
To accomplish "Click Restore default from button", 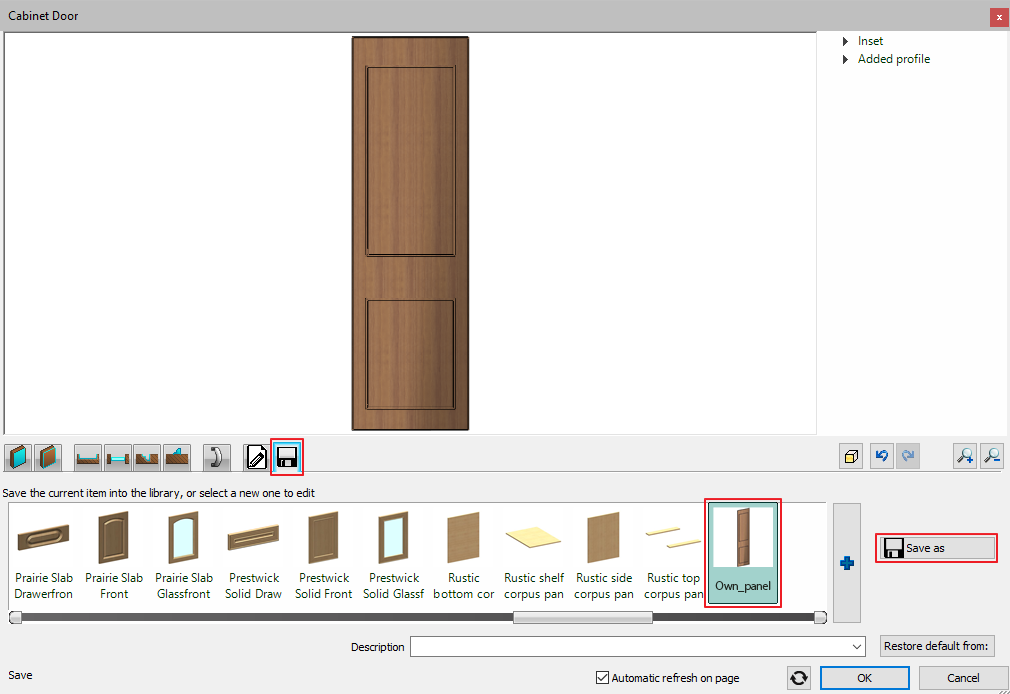I will (937, 646).
